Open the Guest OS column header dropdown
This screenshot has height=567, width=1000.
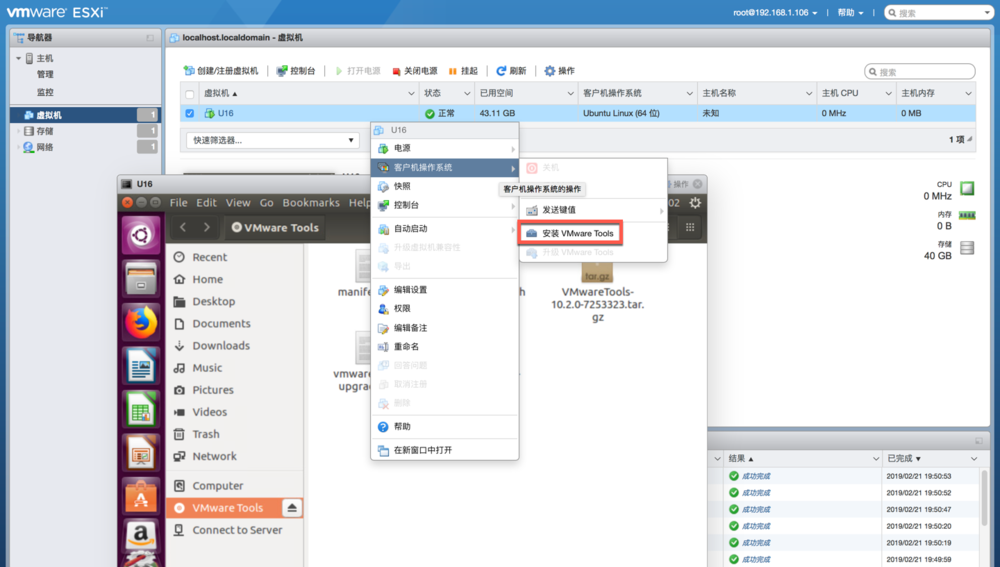(689, 94)
